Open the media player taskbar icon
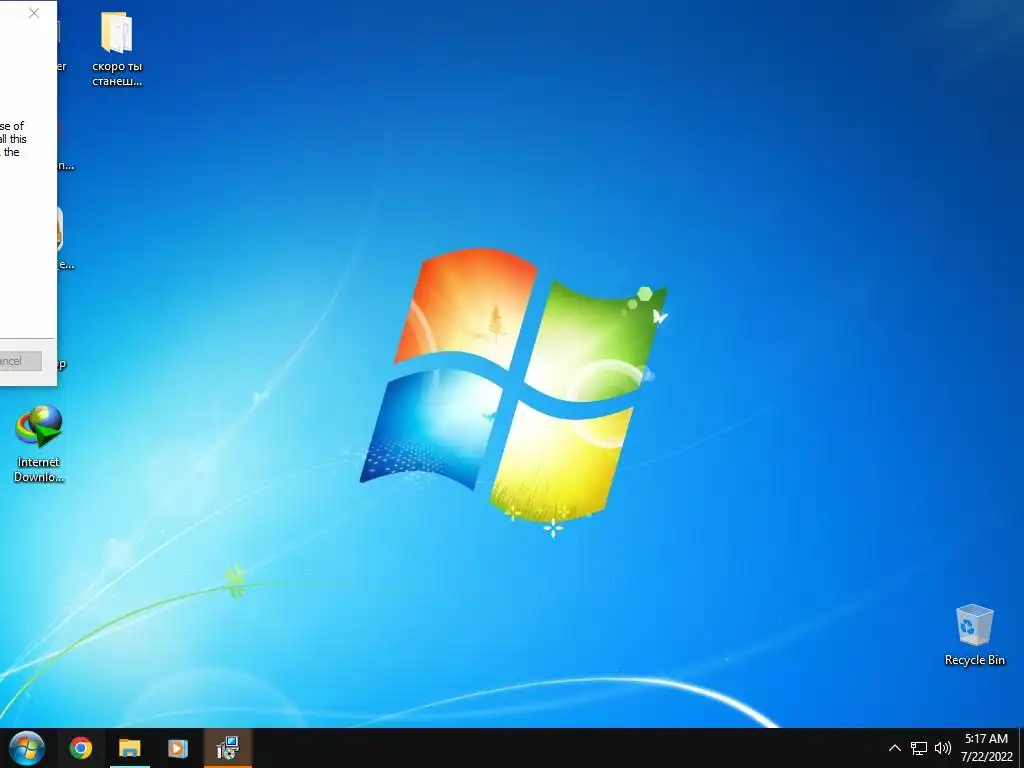The width and height of the screenshot is (1024, 768). [178, 748]
